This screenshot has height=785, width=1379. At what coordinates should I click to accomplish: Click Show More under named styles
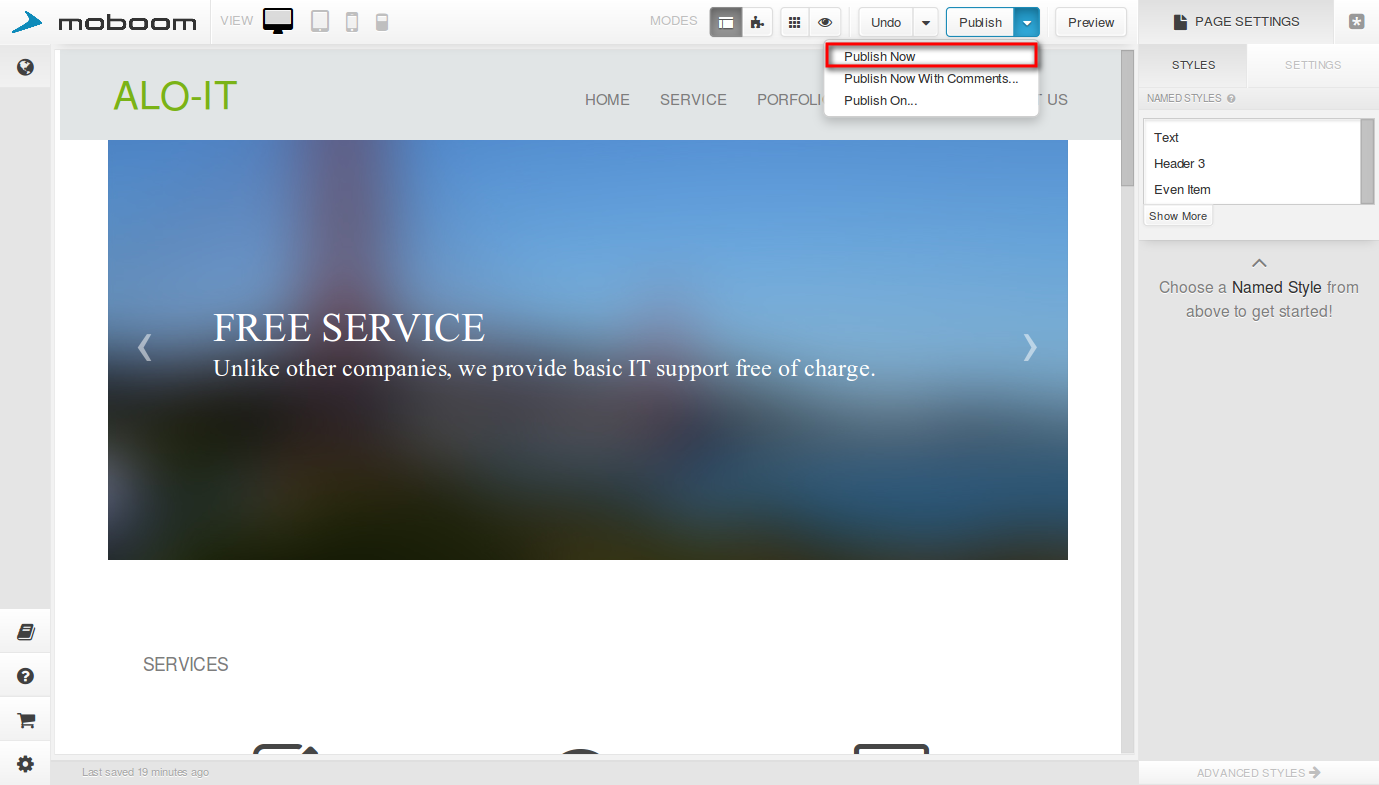(1178, 216)
